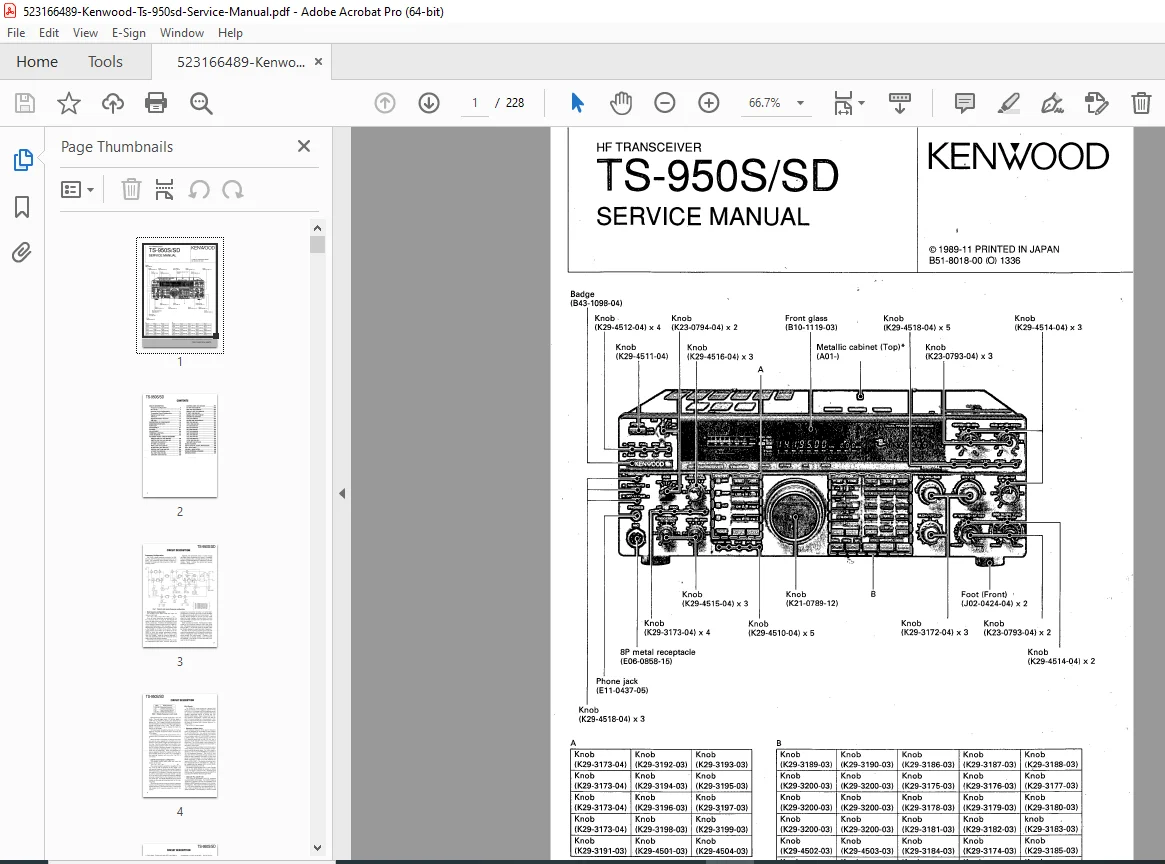
Task: Open the Find text magnifier icon
Action: [x=201, y=103]
